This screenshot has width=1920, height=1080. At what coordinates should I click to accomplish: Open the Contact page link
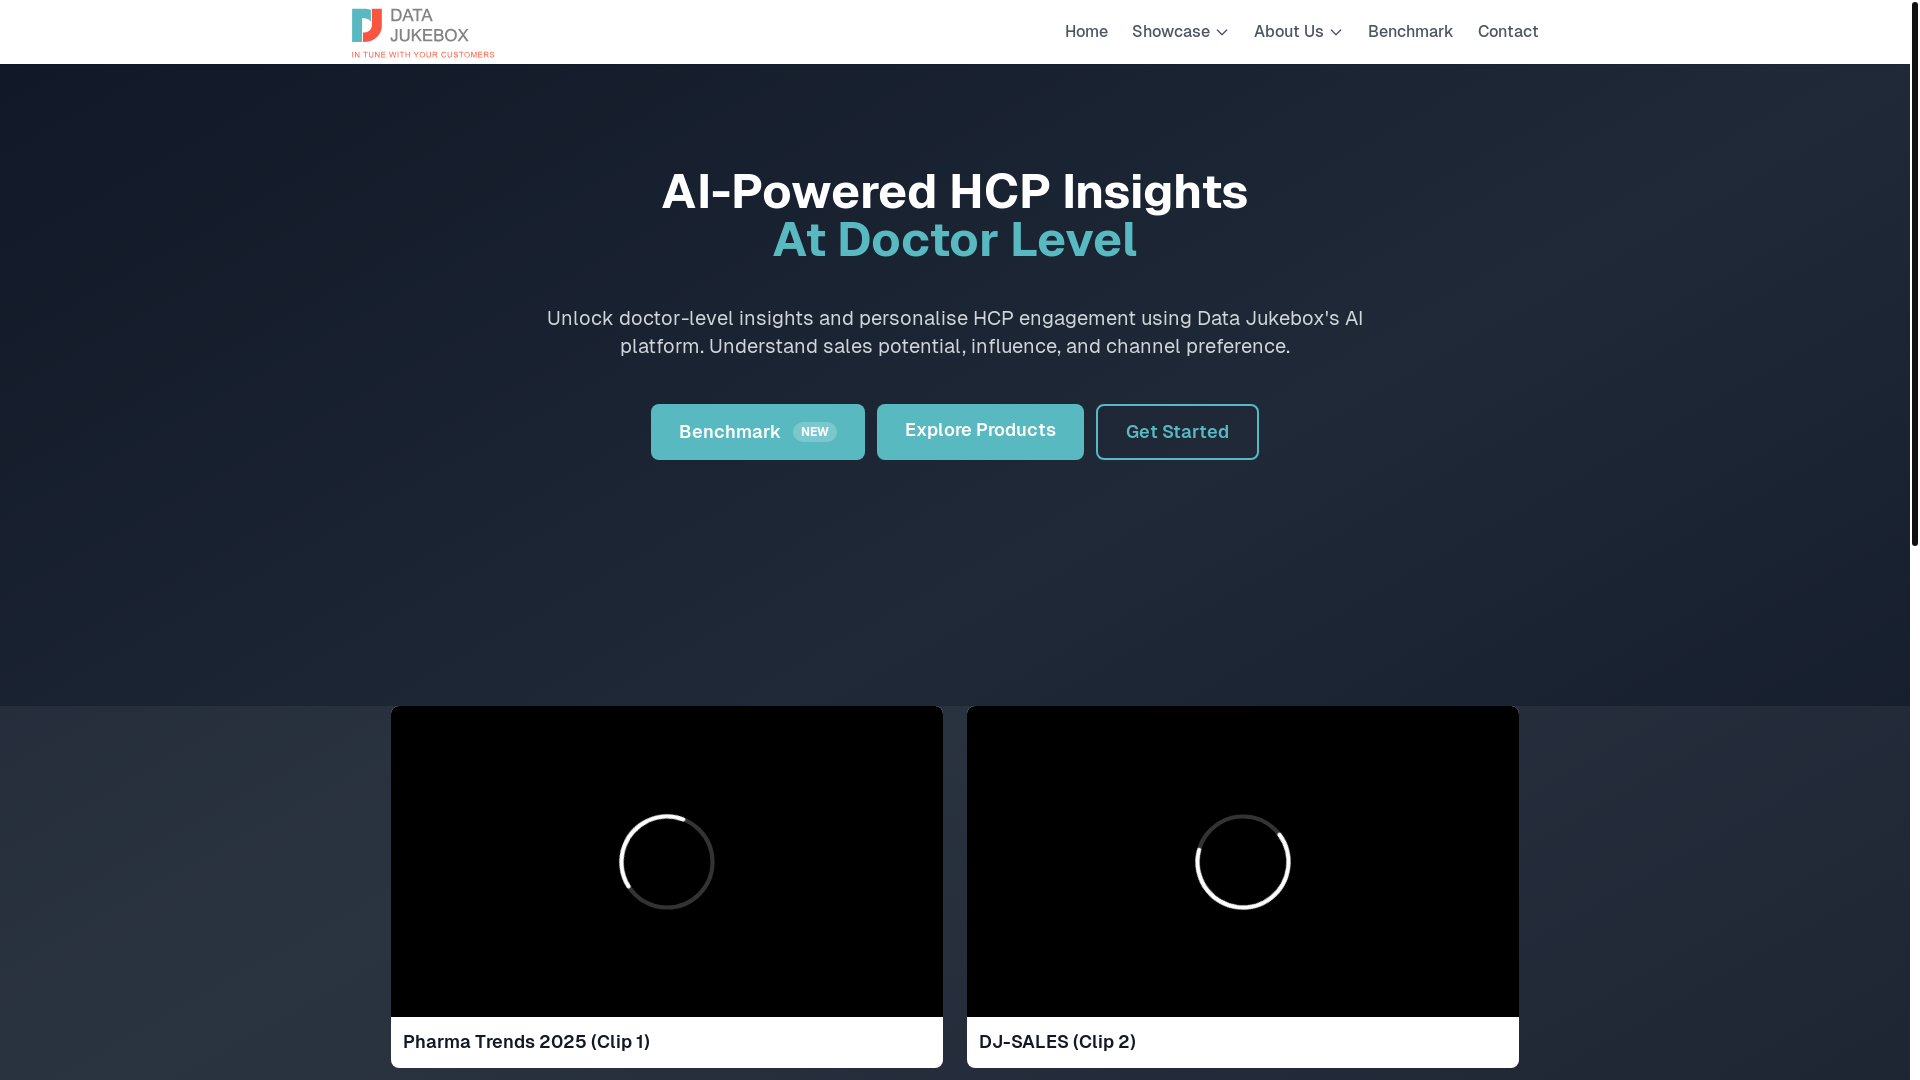pos(1508,32)
